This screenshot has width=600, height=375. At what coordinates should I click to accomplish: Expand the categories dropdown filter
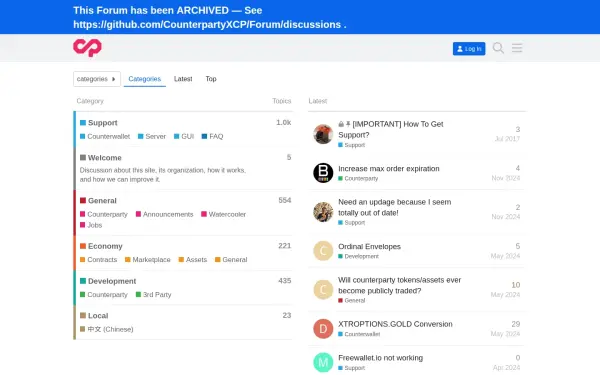(x=97, y=79)
